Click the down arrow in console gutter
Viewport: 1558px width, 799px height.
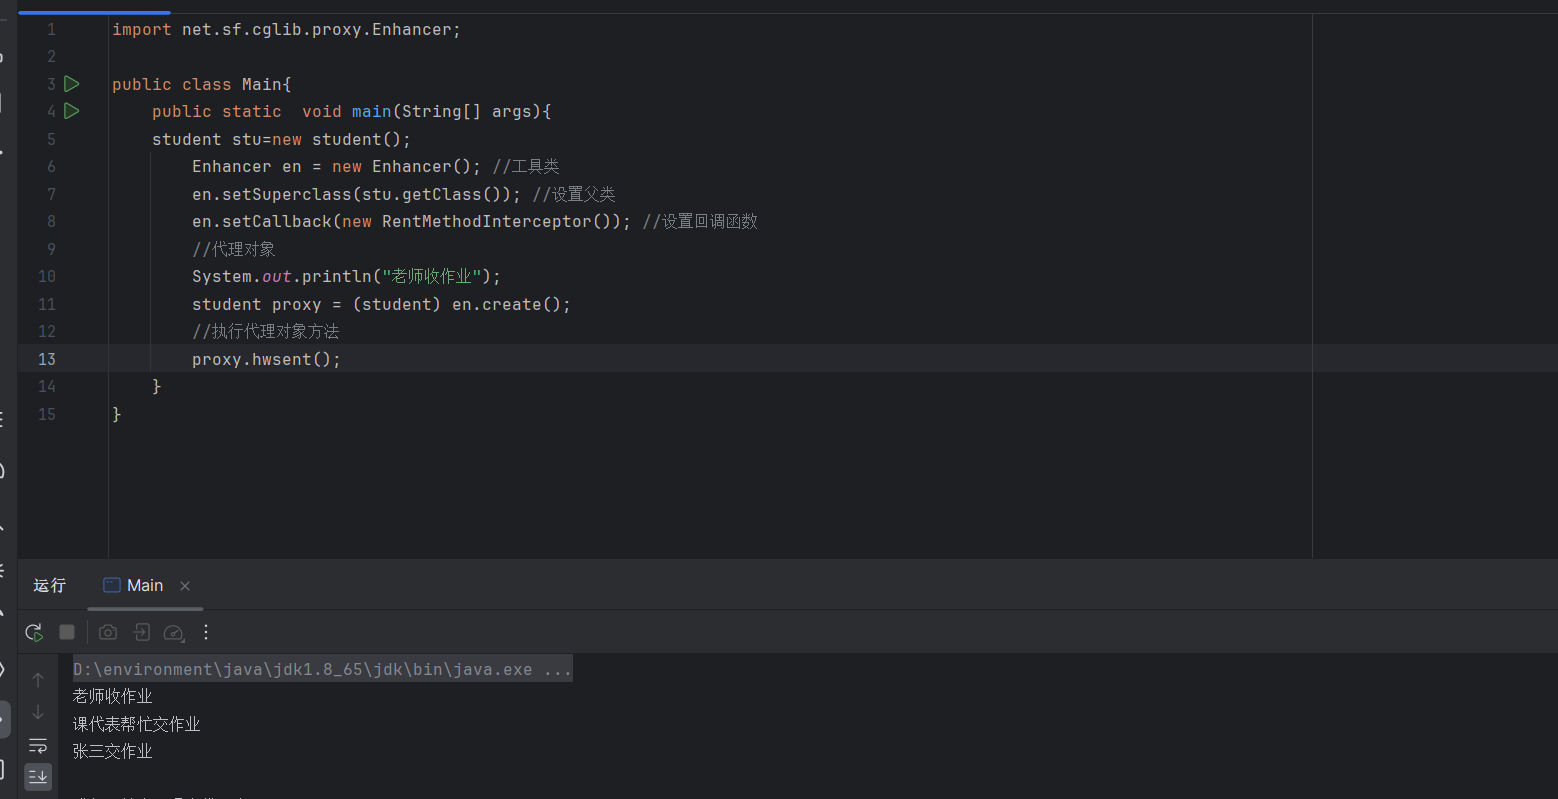pos(38,712)
